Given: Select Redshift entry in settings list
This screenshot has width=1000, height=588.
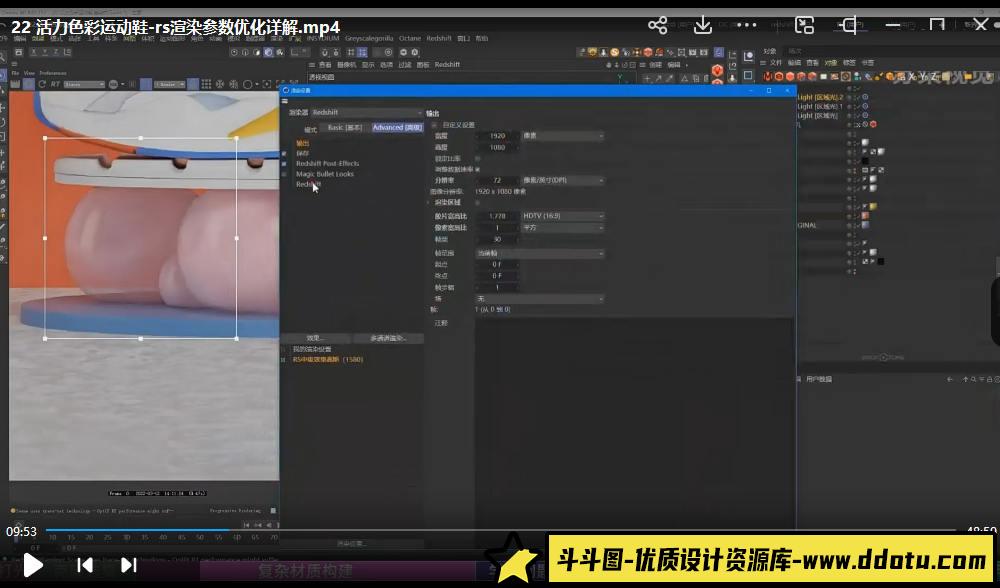Looking at the screenshot, I should [x=308, y=184].
